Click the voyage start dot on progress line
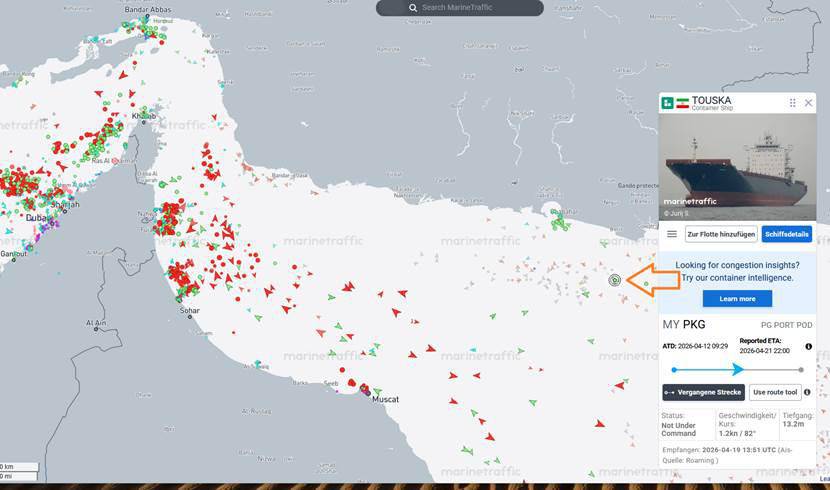Viewport: 830px width, 490px height. tap(674, 370)
